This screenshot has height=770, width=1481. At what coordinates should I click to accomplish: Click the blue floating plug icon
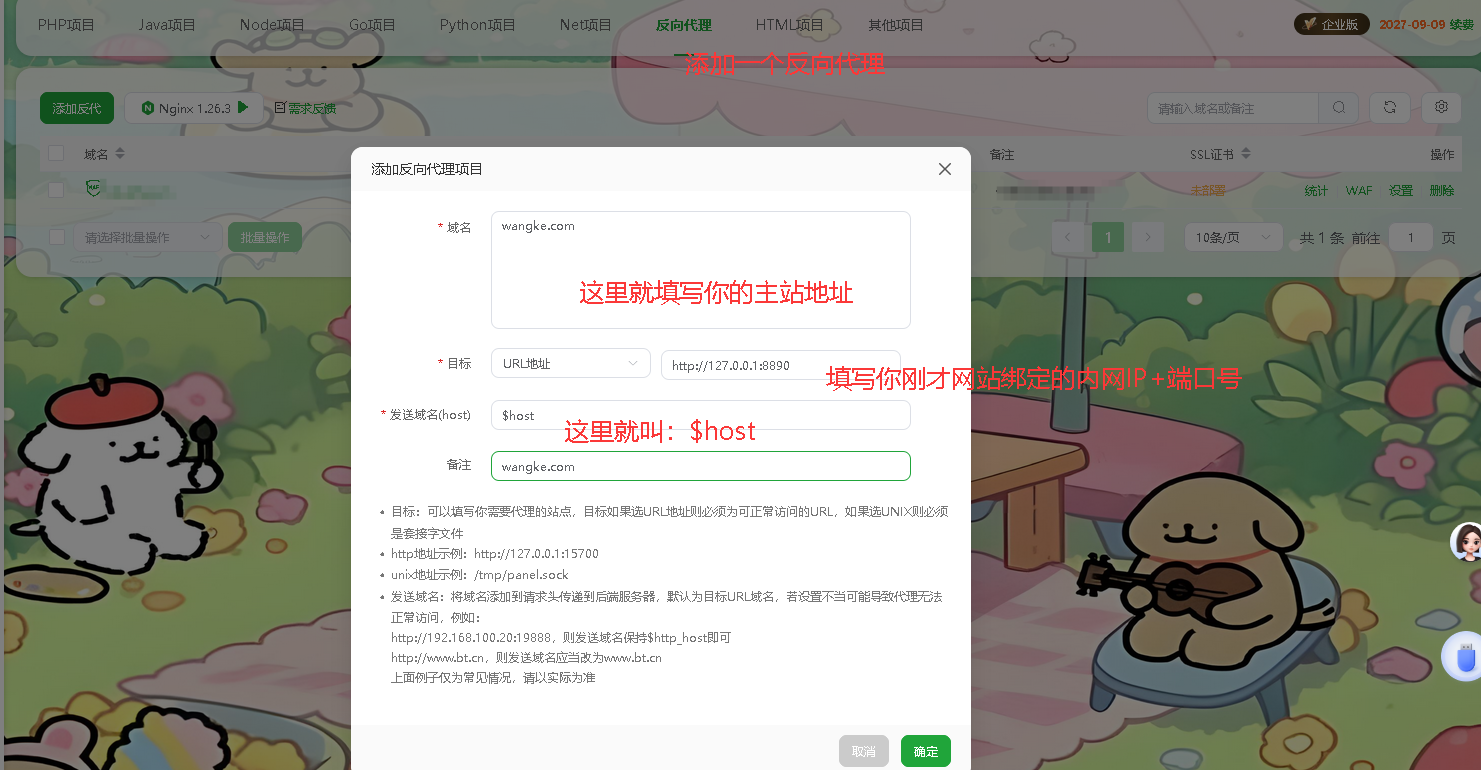1464,657
